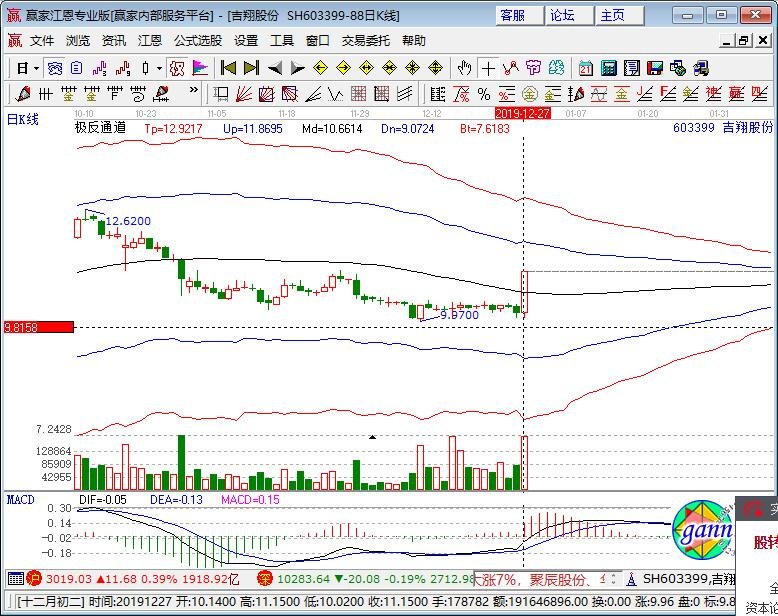Move chart right with black right arrow
Image resolution: width=778 pixels, height=616 pixels.
coord(297,68)
